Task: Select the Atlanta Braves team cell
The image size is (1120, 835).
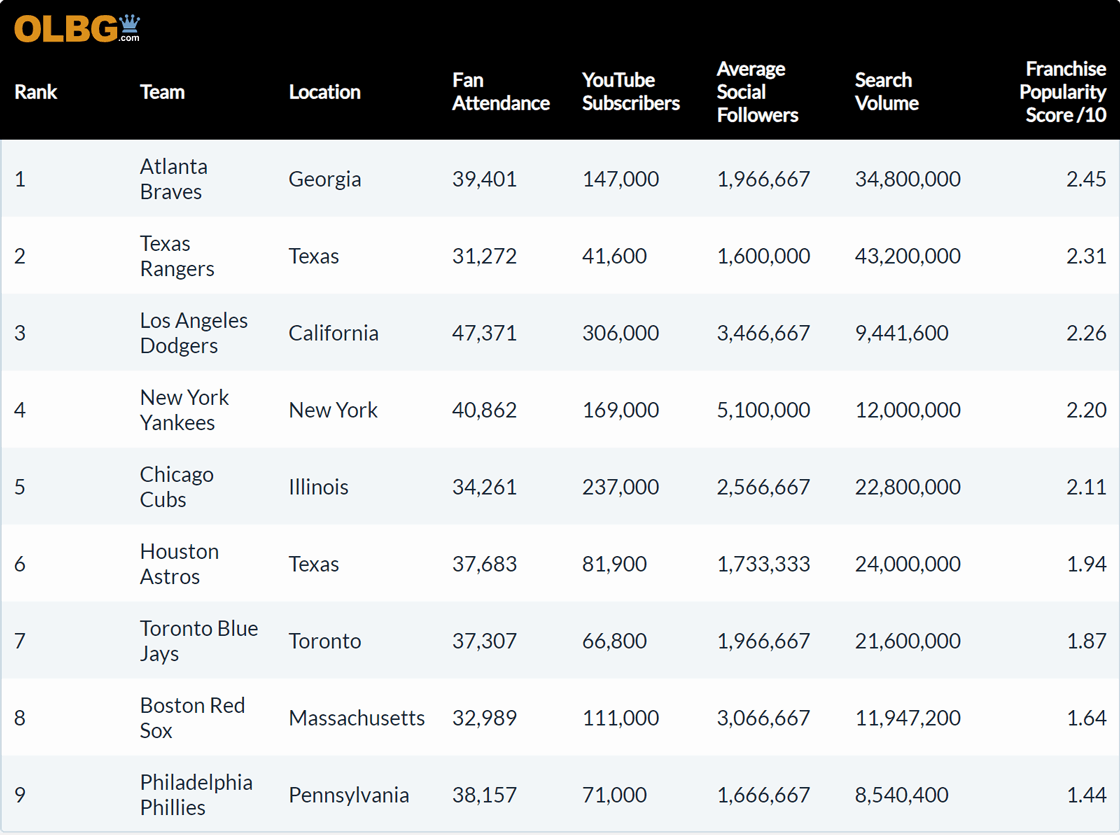Action: click(174, 179)
